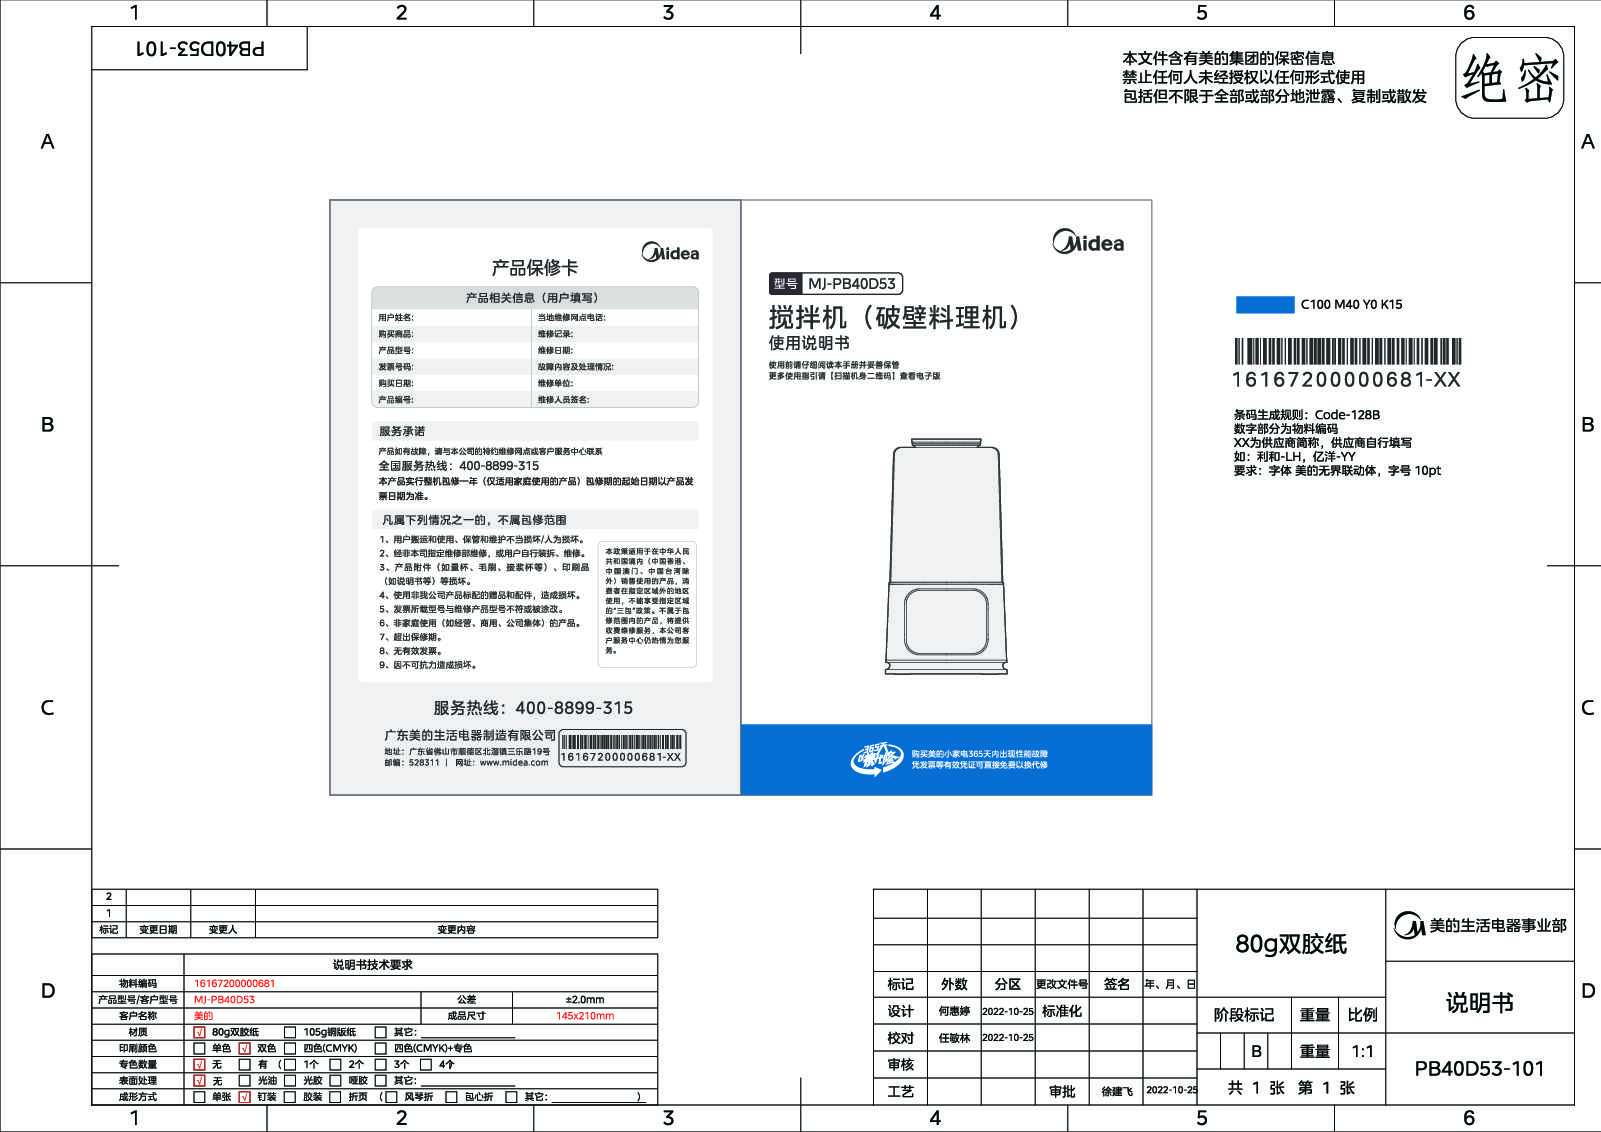Image resolution: width=1601 pixels, height=1132 pixels.
Task: Click the 搅拌机（破壁料理机） title
Action: pos(897,317)
